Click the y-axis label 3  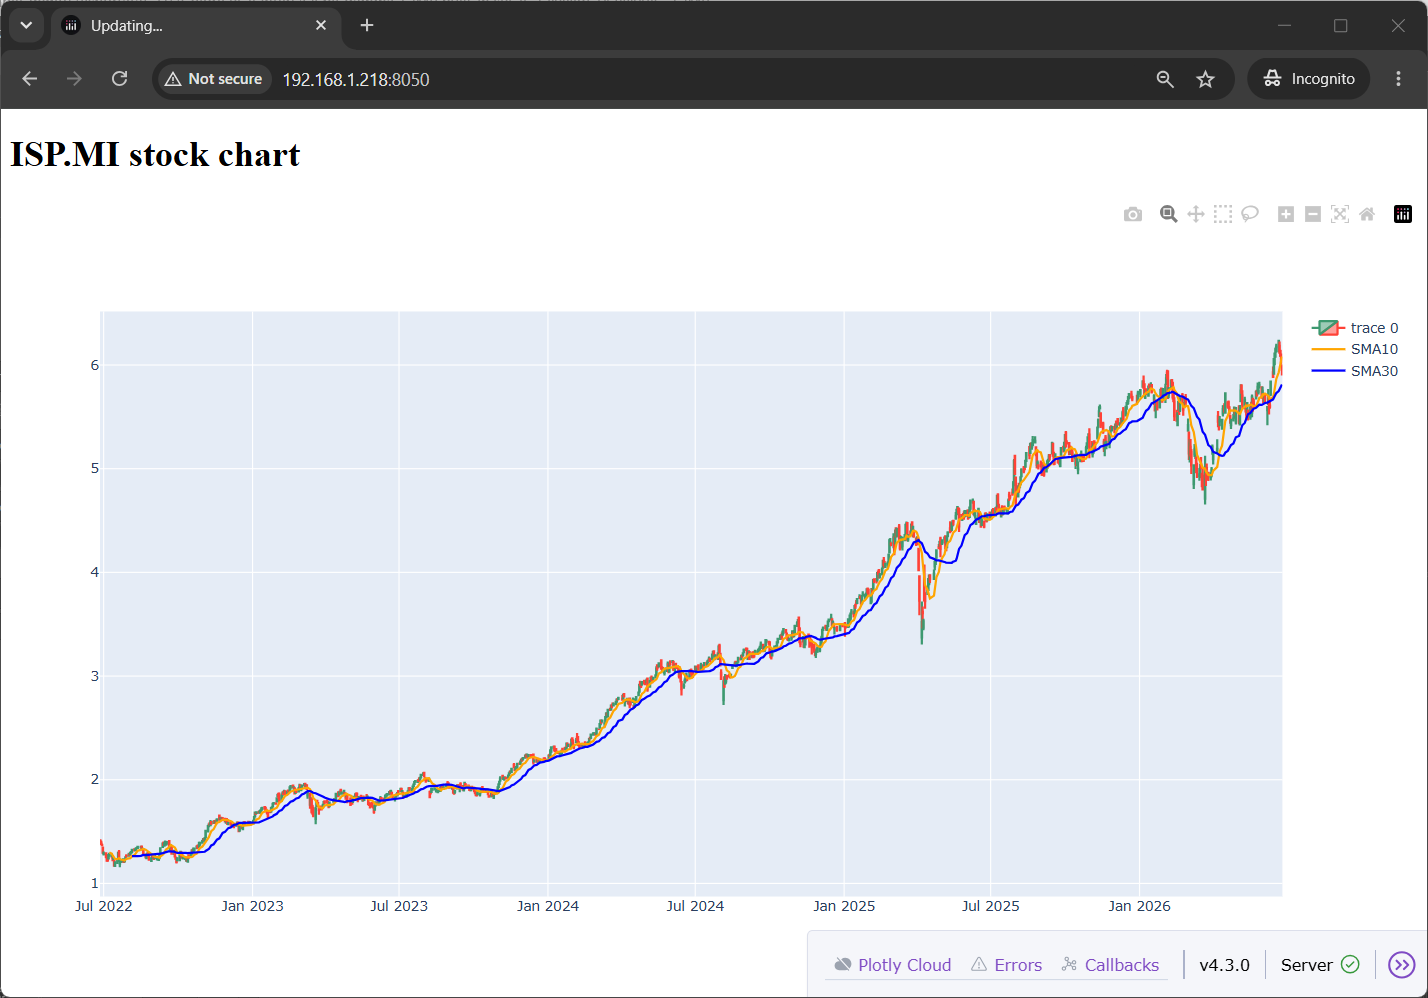(95, 676)
